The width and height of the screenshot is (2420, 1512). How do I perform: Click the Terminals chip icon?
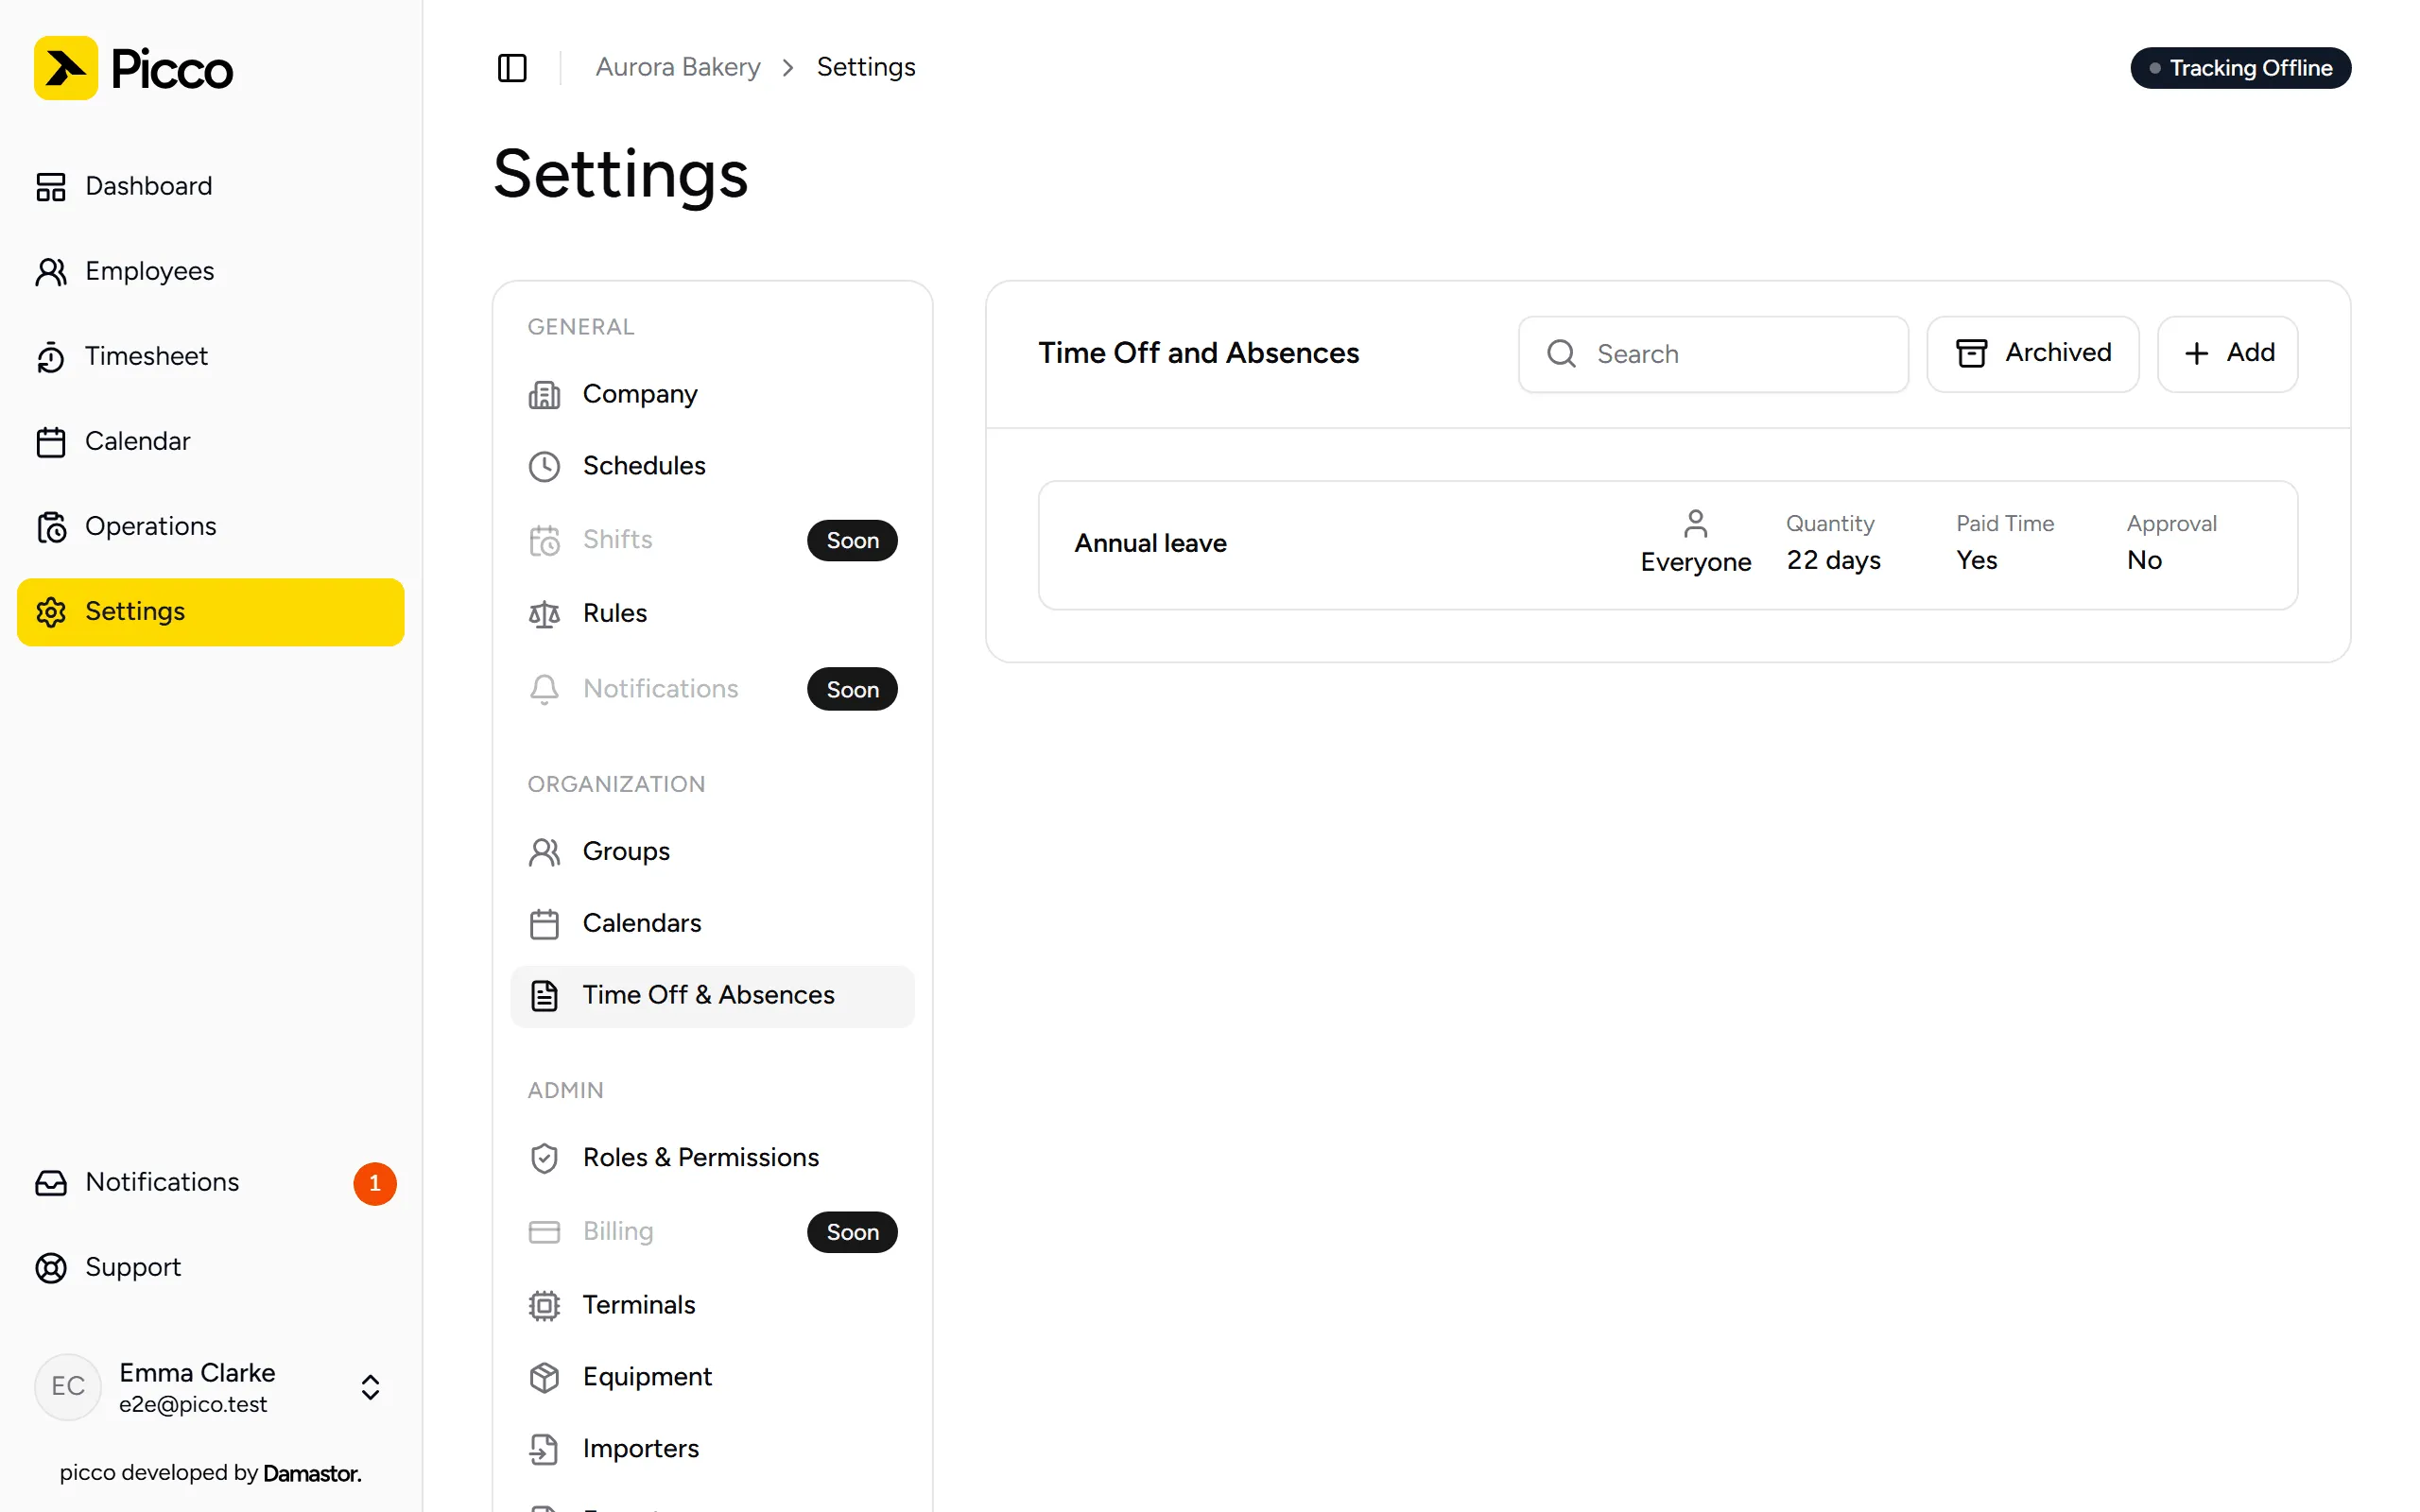pyautogui.click(x=544, y=1306)
